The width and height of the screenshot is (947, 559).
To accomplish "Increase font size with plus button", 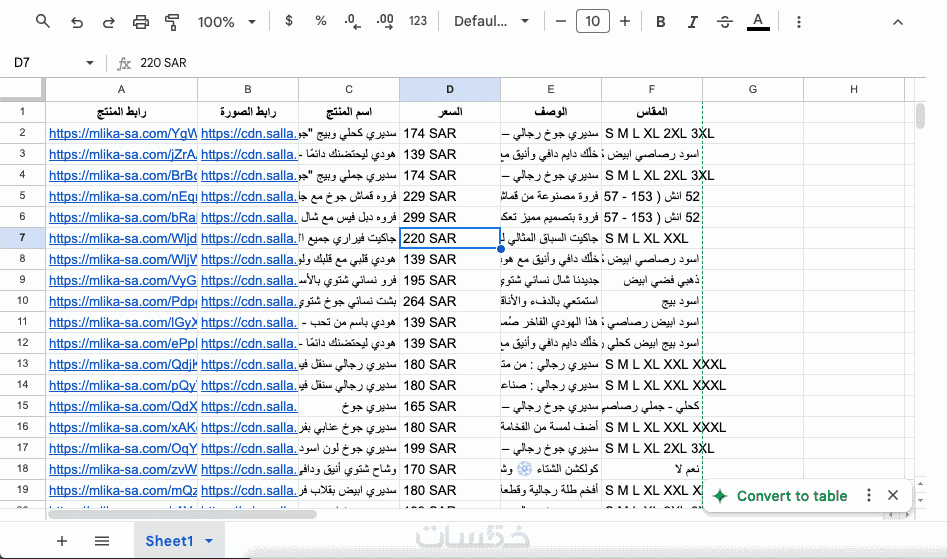I will coord(625,22).
